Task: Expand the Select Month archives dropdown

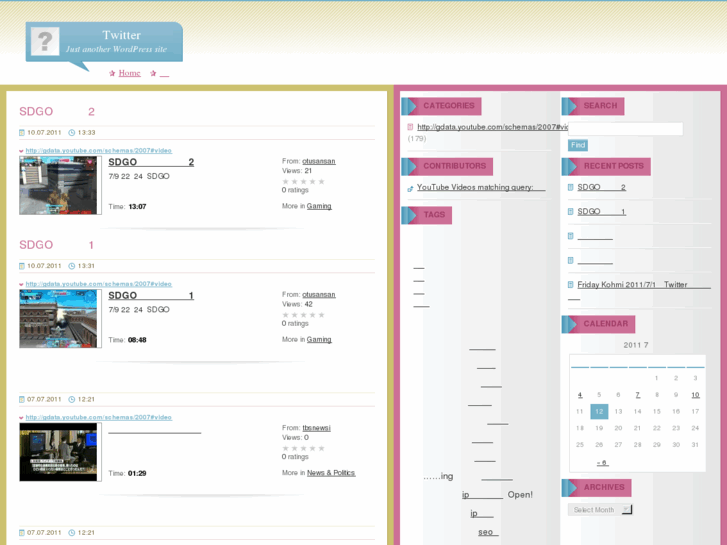Action: point(600,510)
